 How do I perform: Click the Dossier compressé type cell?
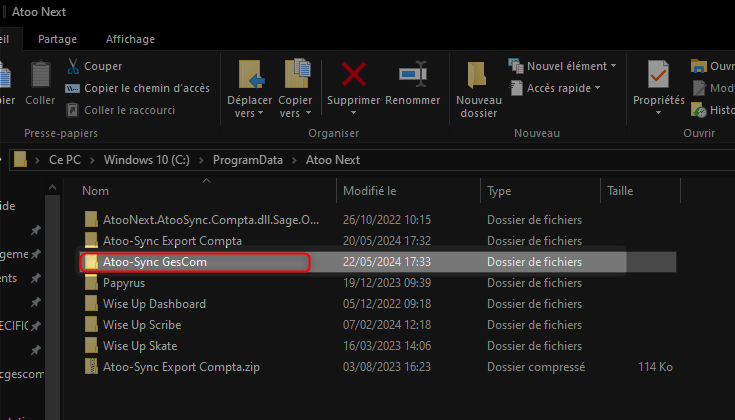point(536,367)
